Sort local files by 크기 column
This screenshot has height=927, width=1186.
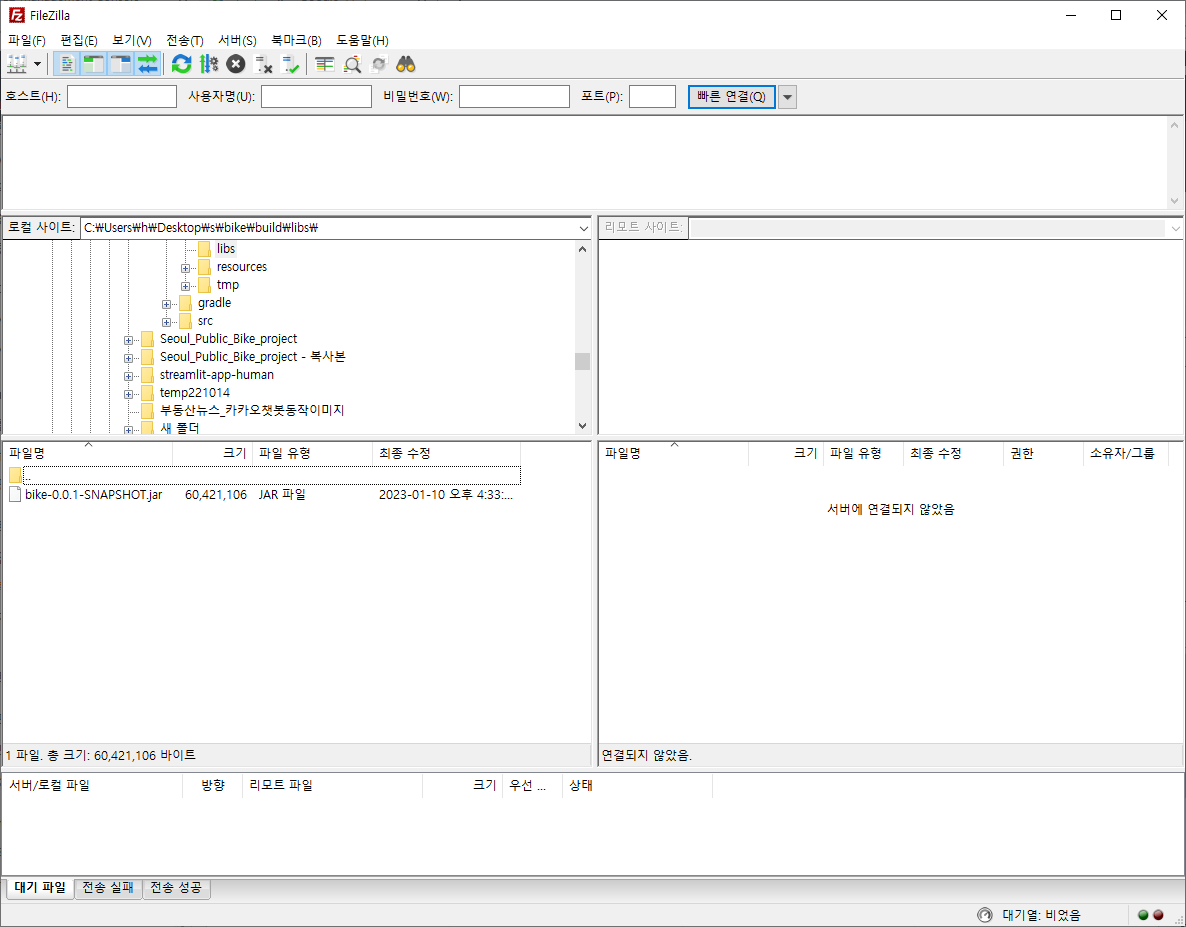(213, 454)
